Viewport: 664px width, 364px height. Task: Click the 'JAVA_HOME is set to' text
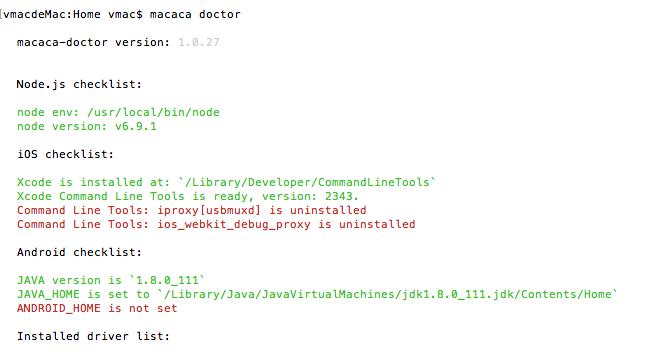[83, 294]
